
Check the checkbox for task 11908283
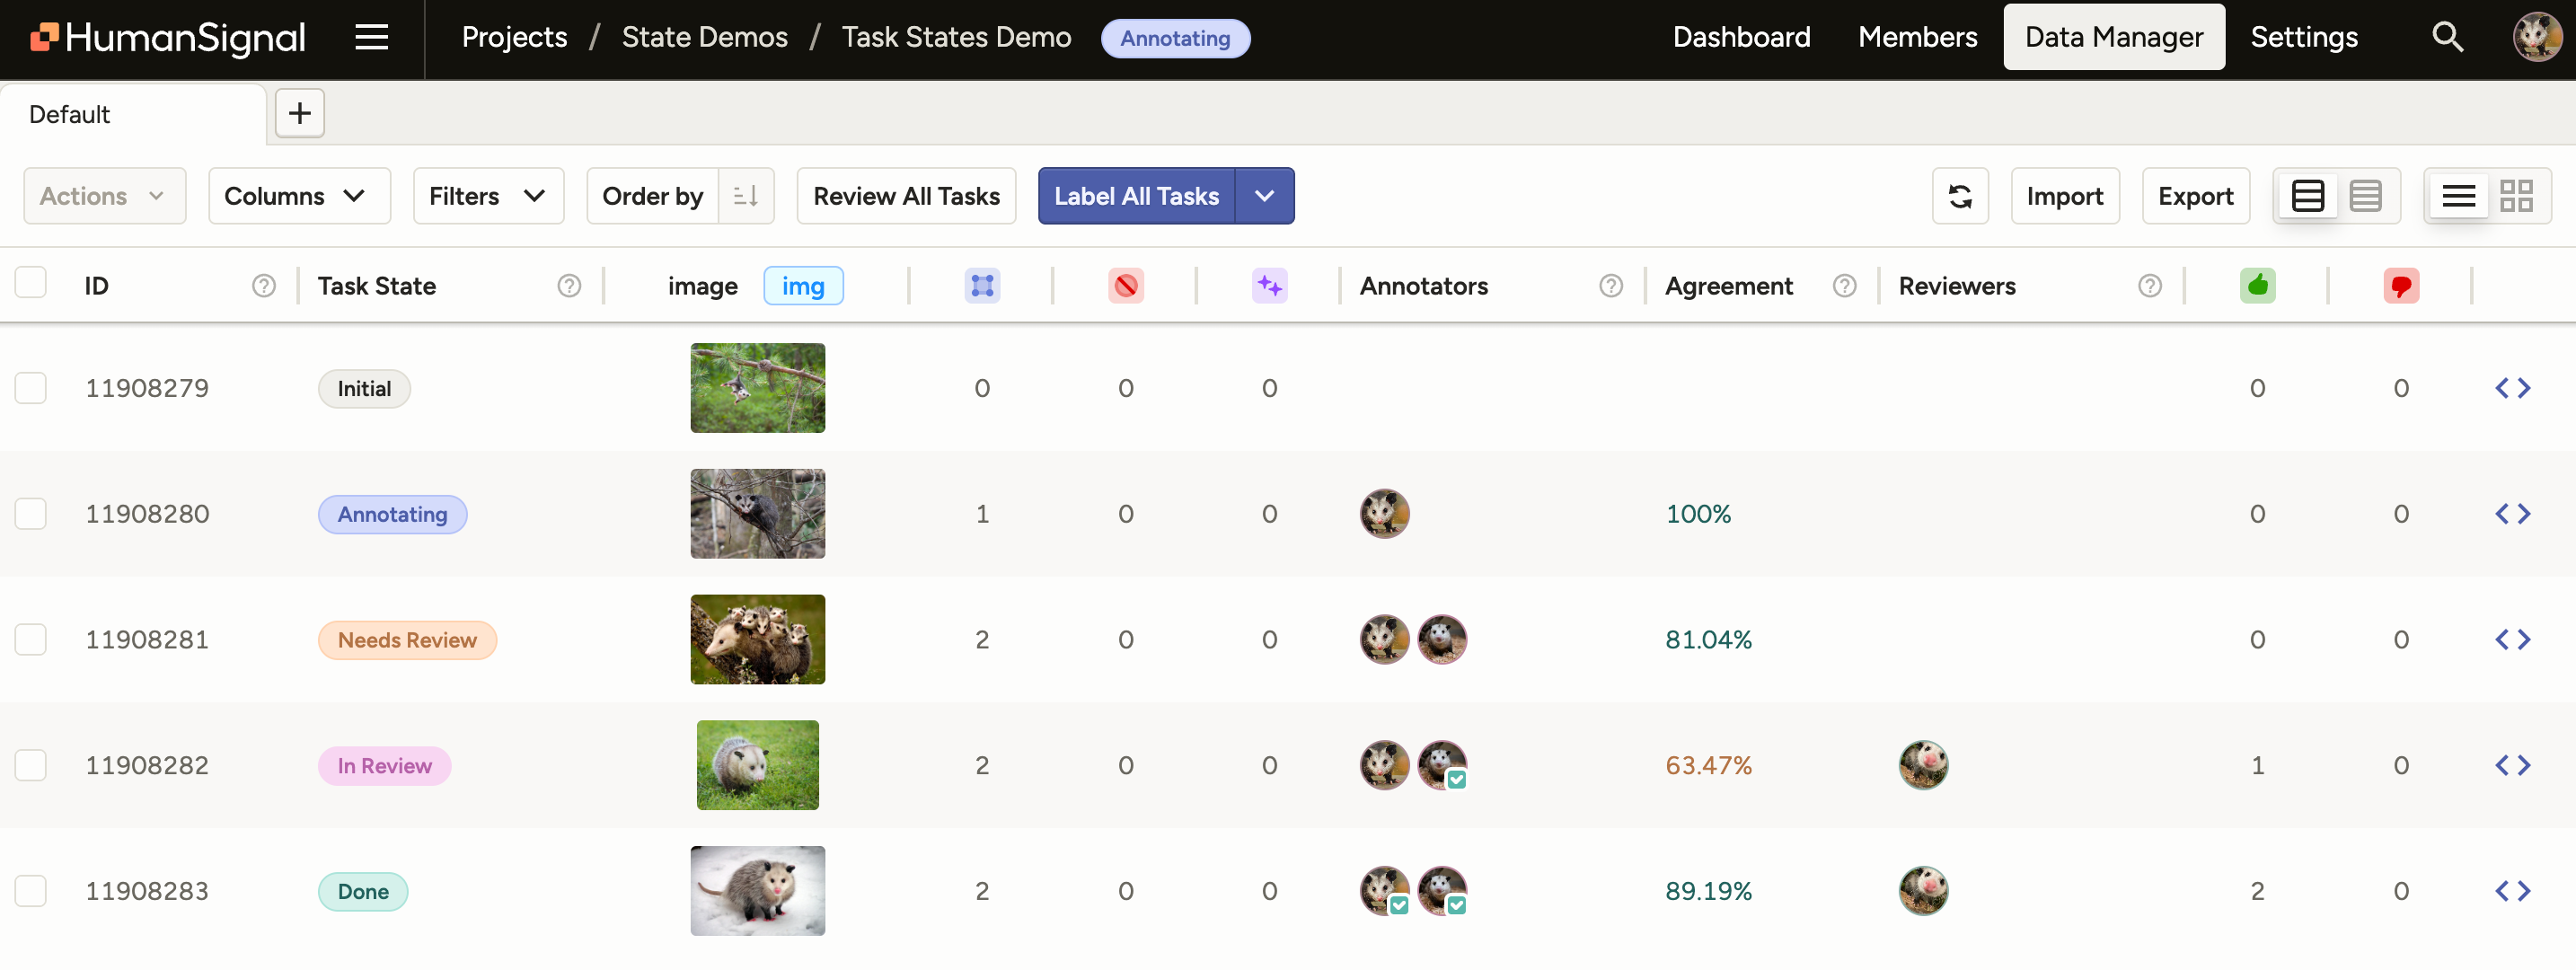click(x=31, y=891)
